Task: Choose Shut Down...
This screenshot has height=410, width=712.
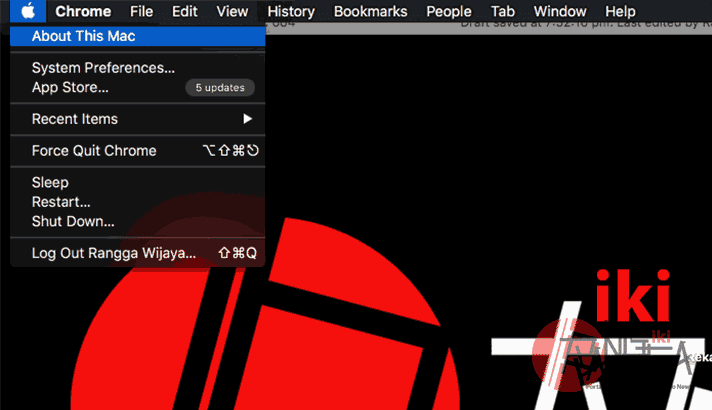Action: coord(138,222)
